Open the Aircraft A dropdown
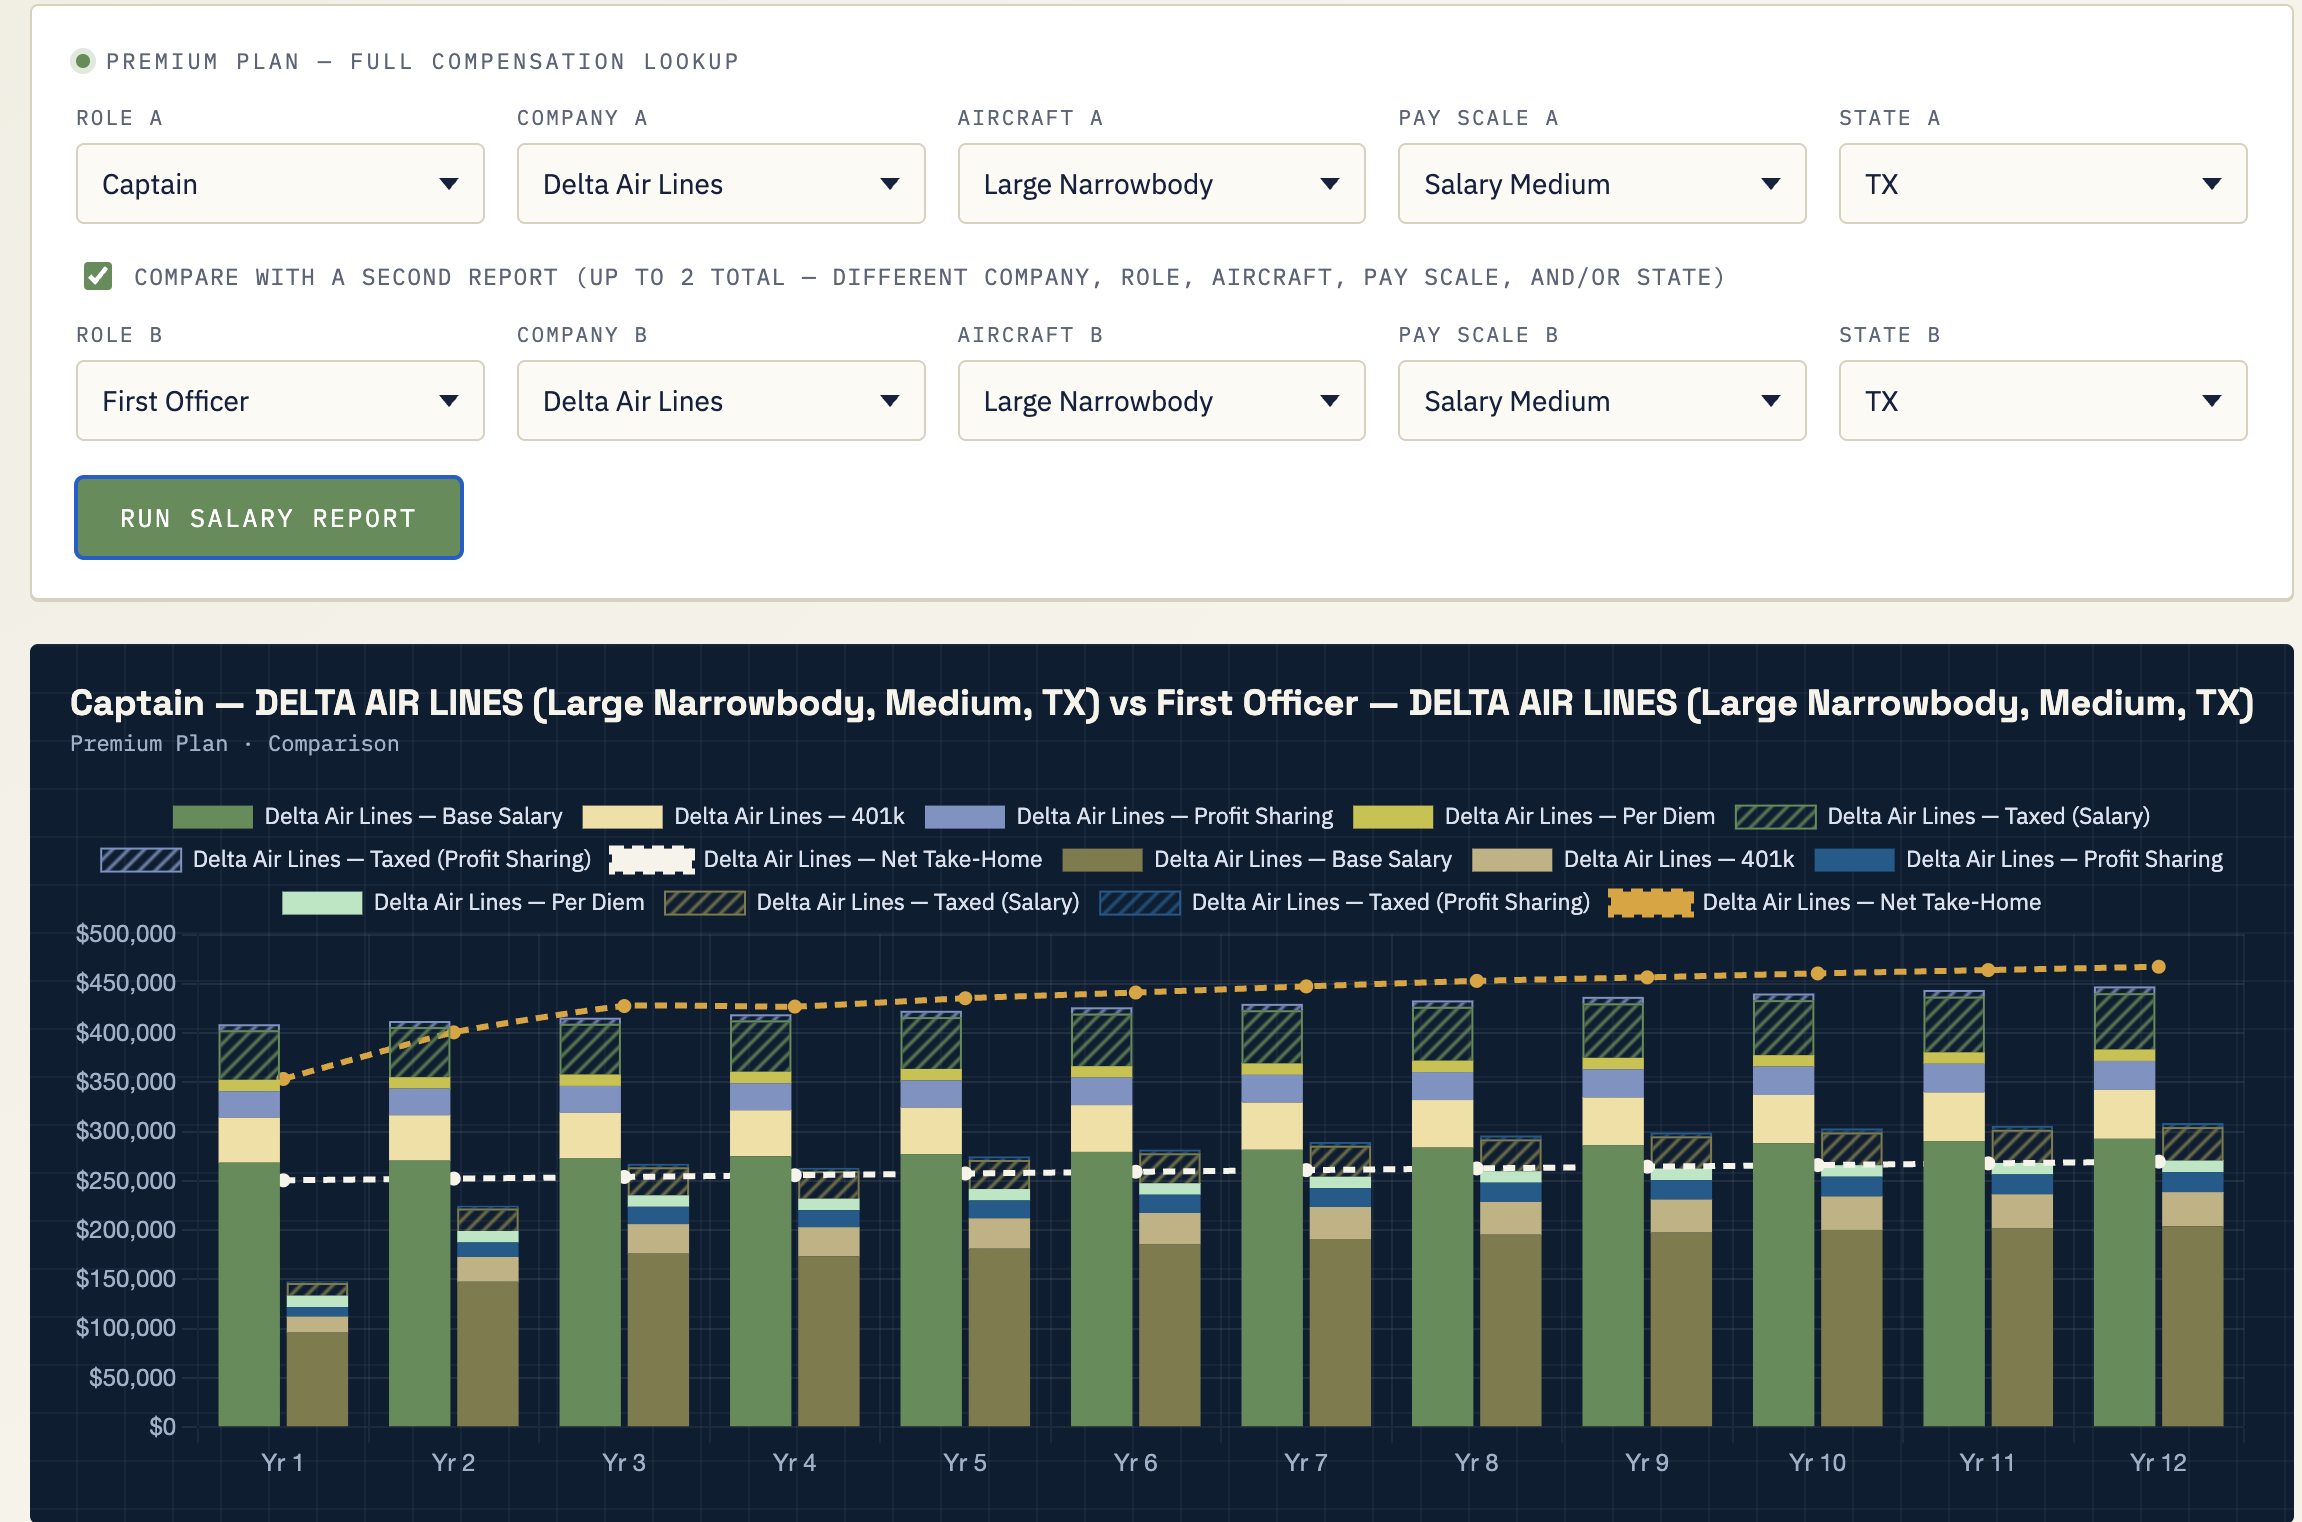The height and width of the screenshot is (1522, 2302). [1161, 184]
